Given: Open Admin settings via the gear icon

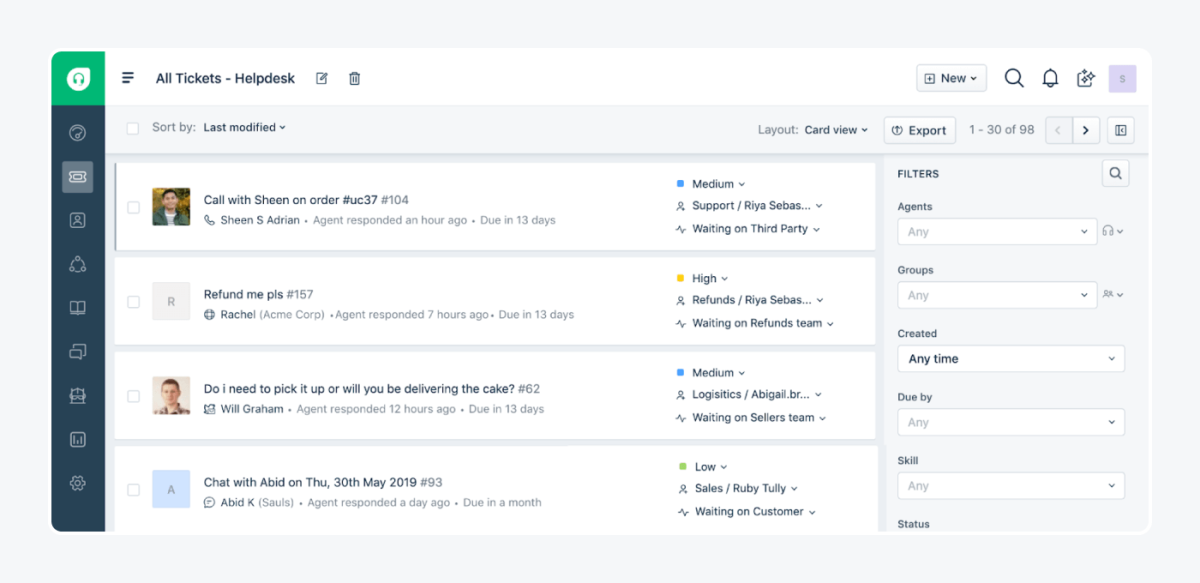Looking at the screenshot, I should click(78, 483).
